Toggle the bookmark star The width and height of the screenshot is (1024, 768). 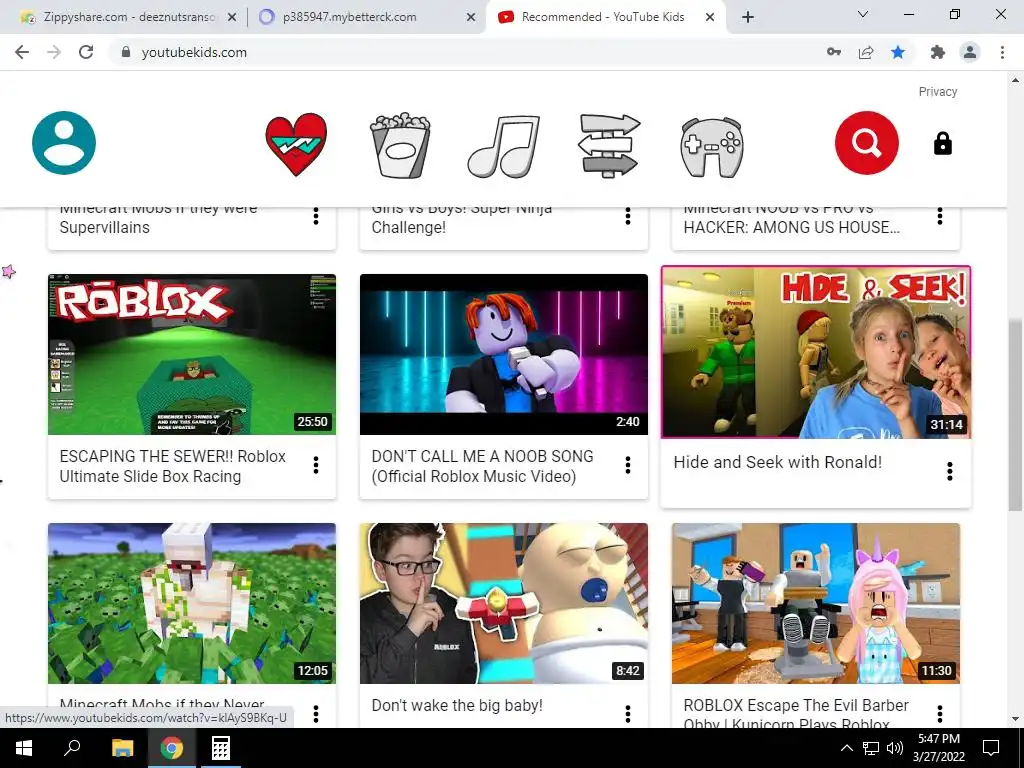[x=898, y=52]
